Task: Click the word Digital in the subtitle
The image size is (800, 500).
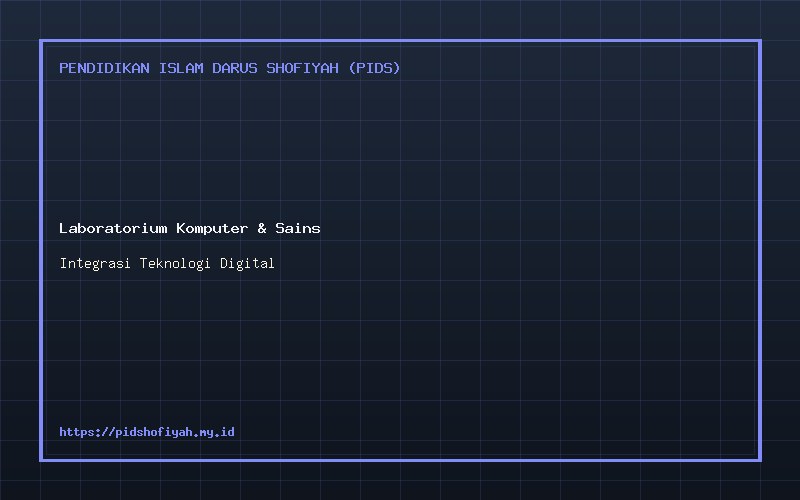Action: pos(247,263)
